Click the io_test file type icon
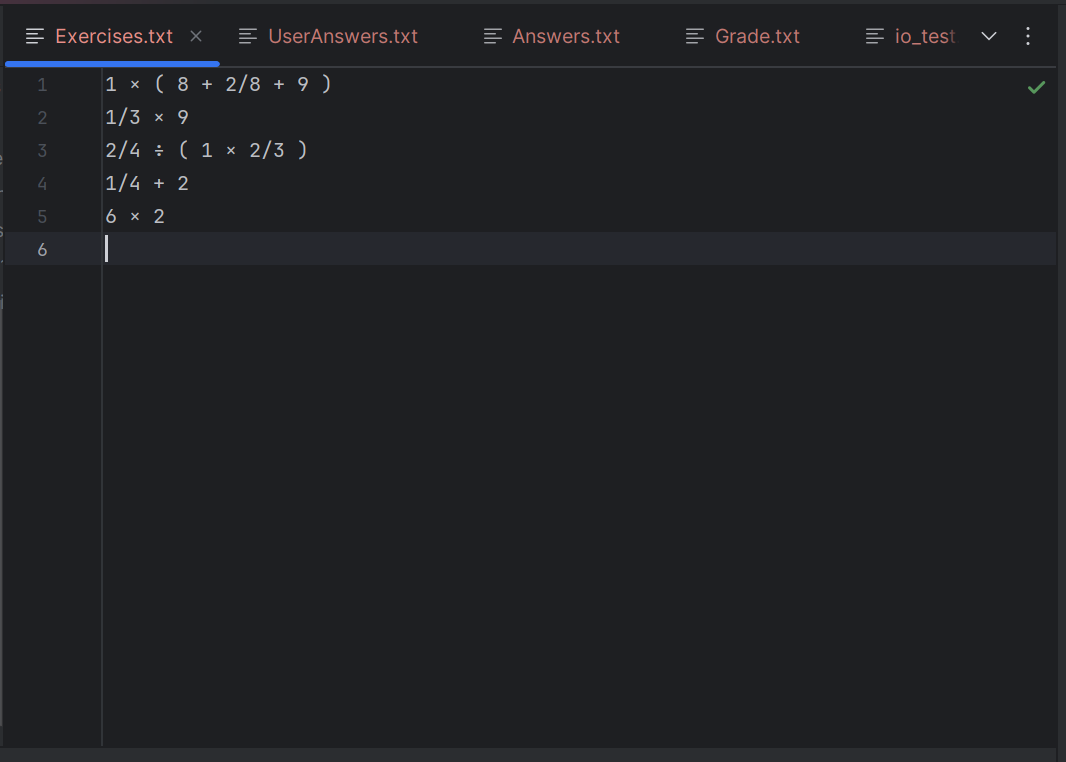 tap(874, 36)
